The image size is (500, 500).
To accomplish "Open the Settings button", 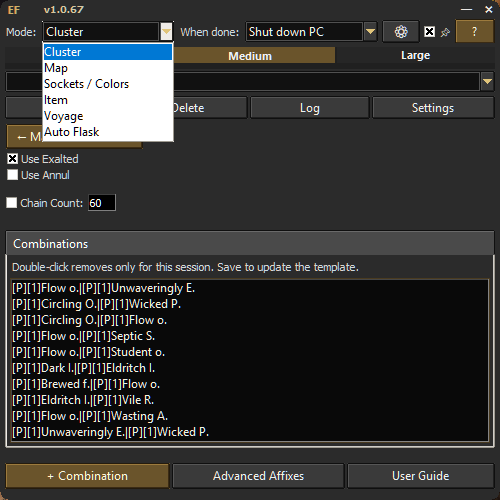I will 433,108.
